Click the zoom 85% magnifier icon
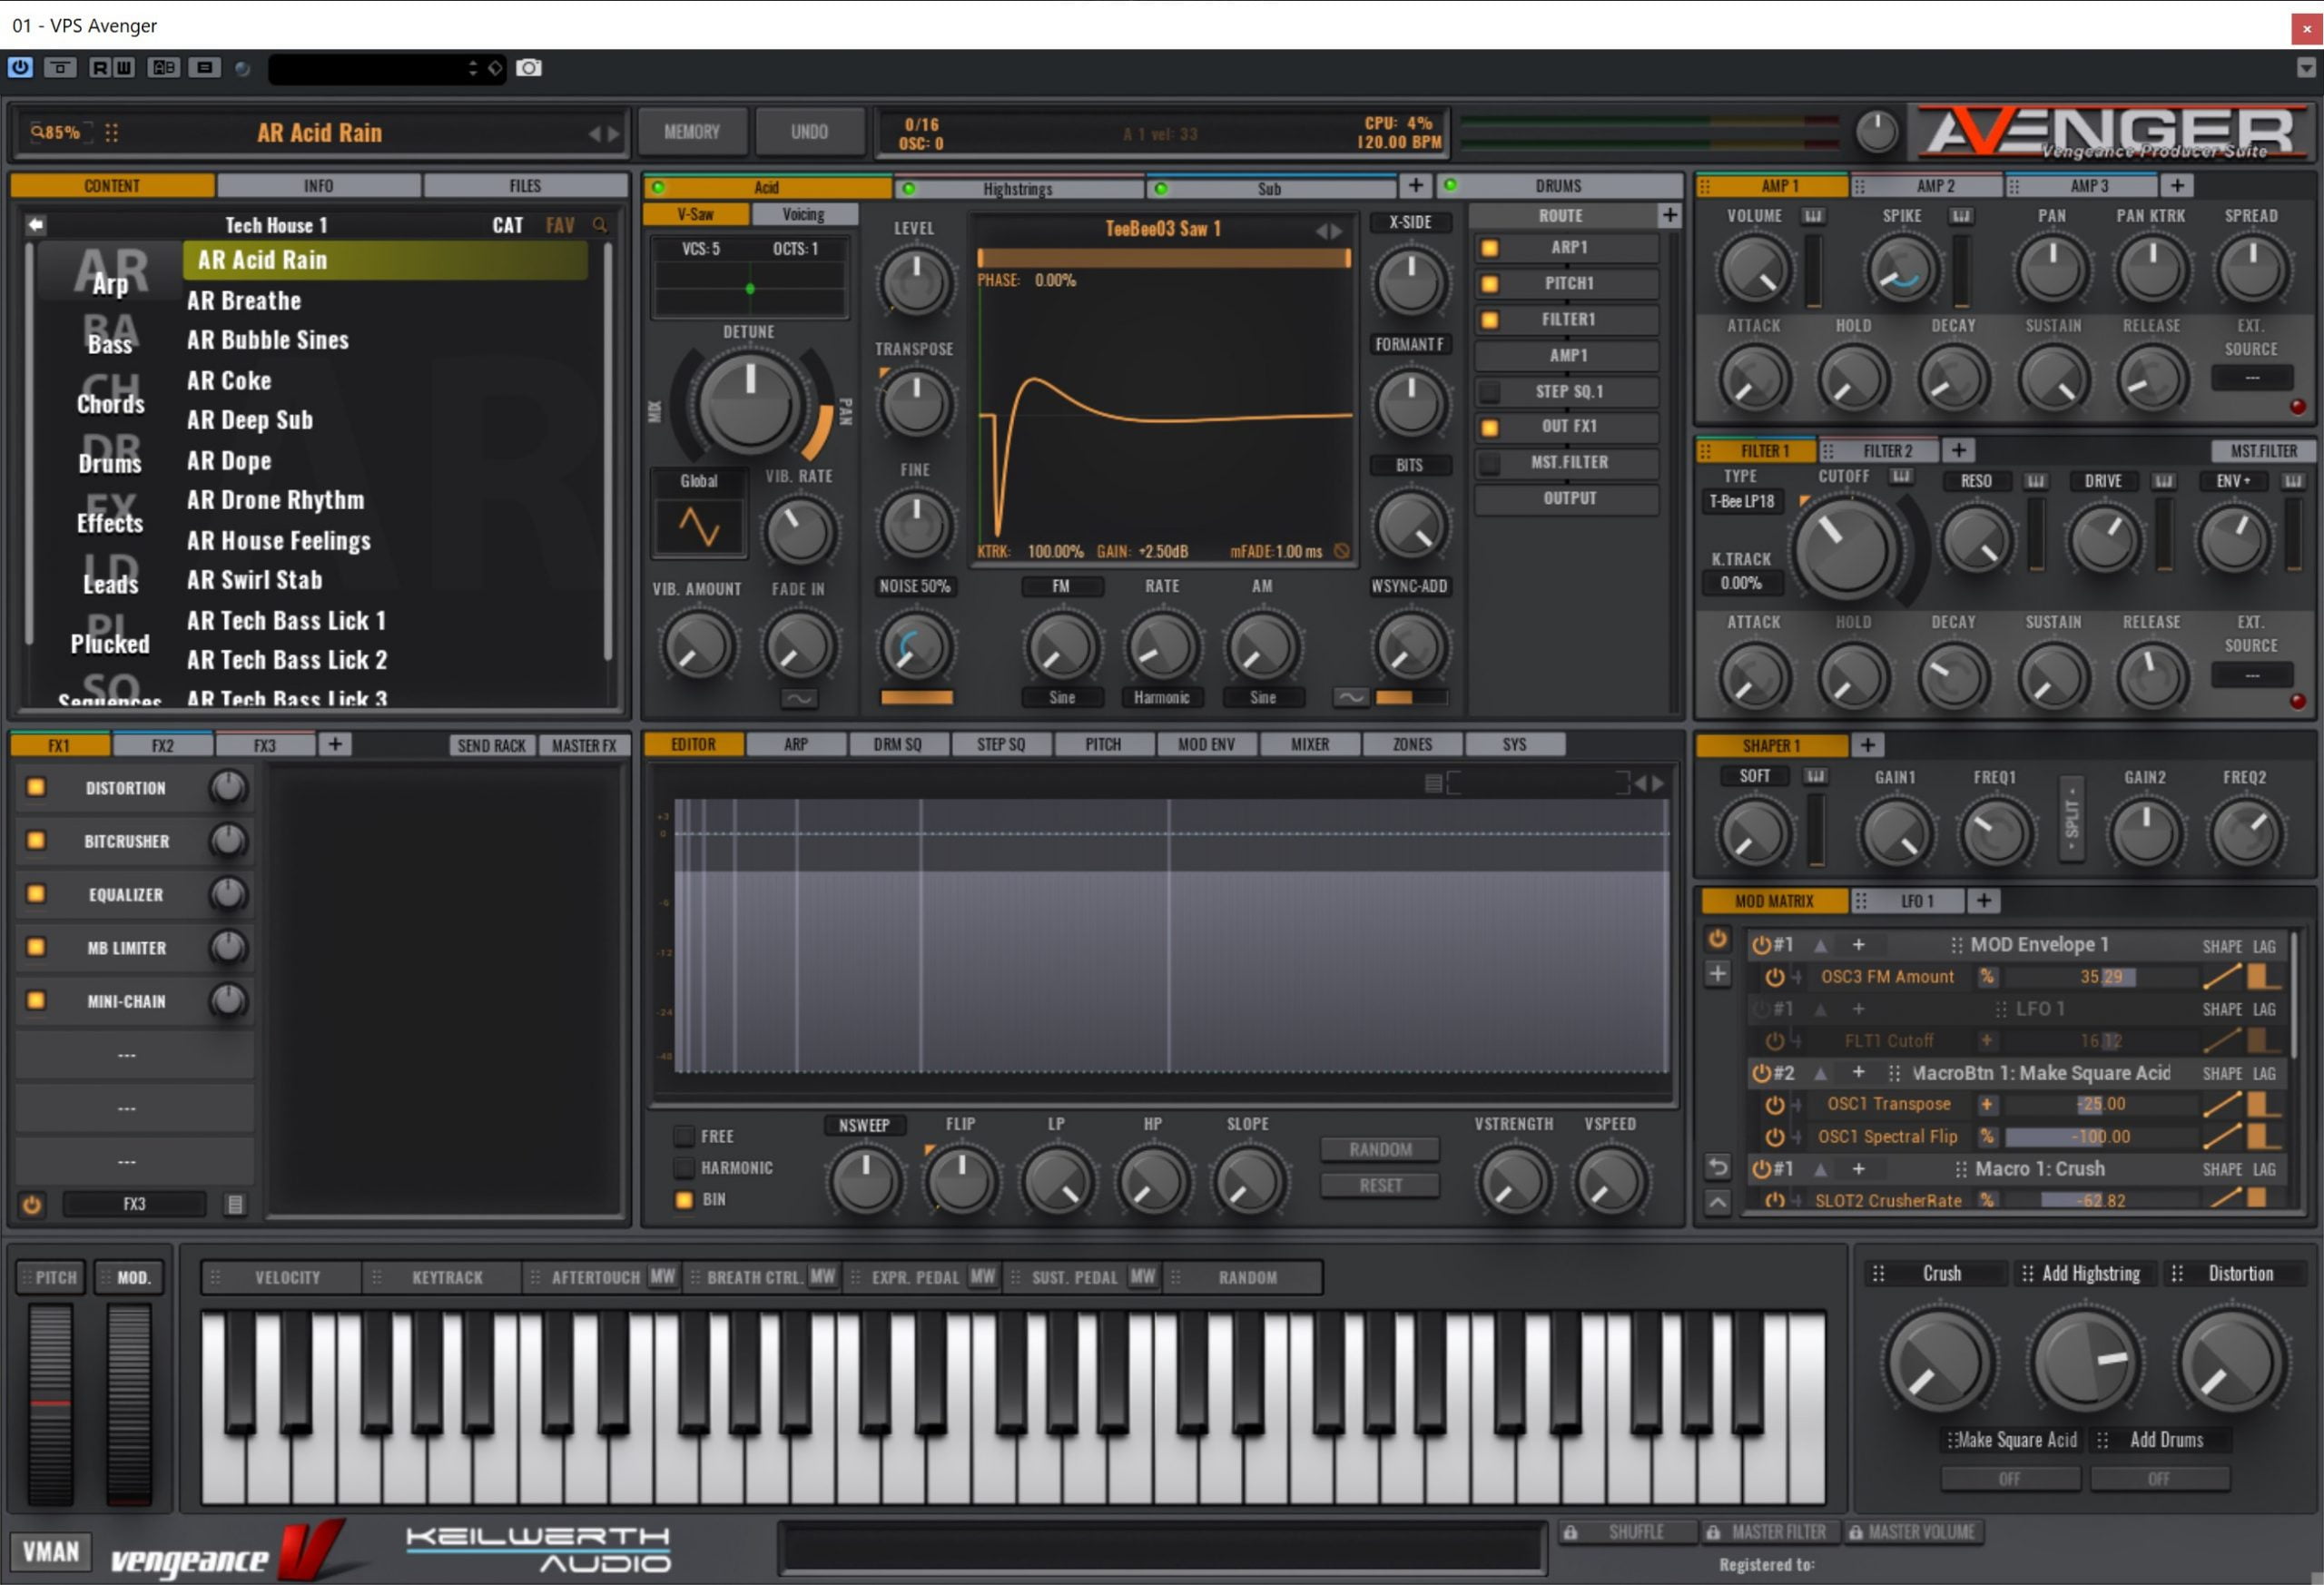Viewport: 2324px width, 1585px height. [x=37, y=132]
